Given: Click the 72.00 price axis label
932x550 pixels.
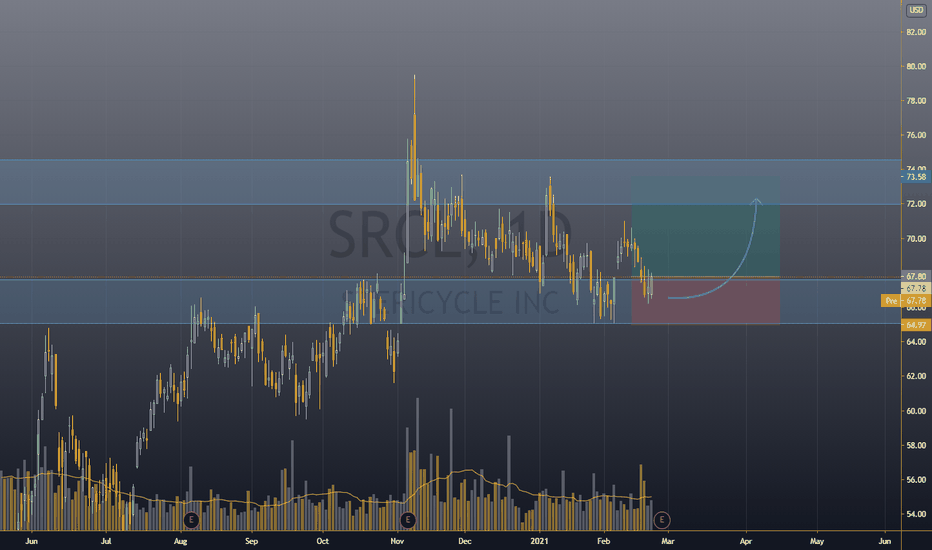Looking at the screenshot, I should click(916, 204).
